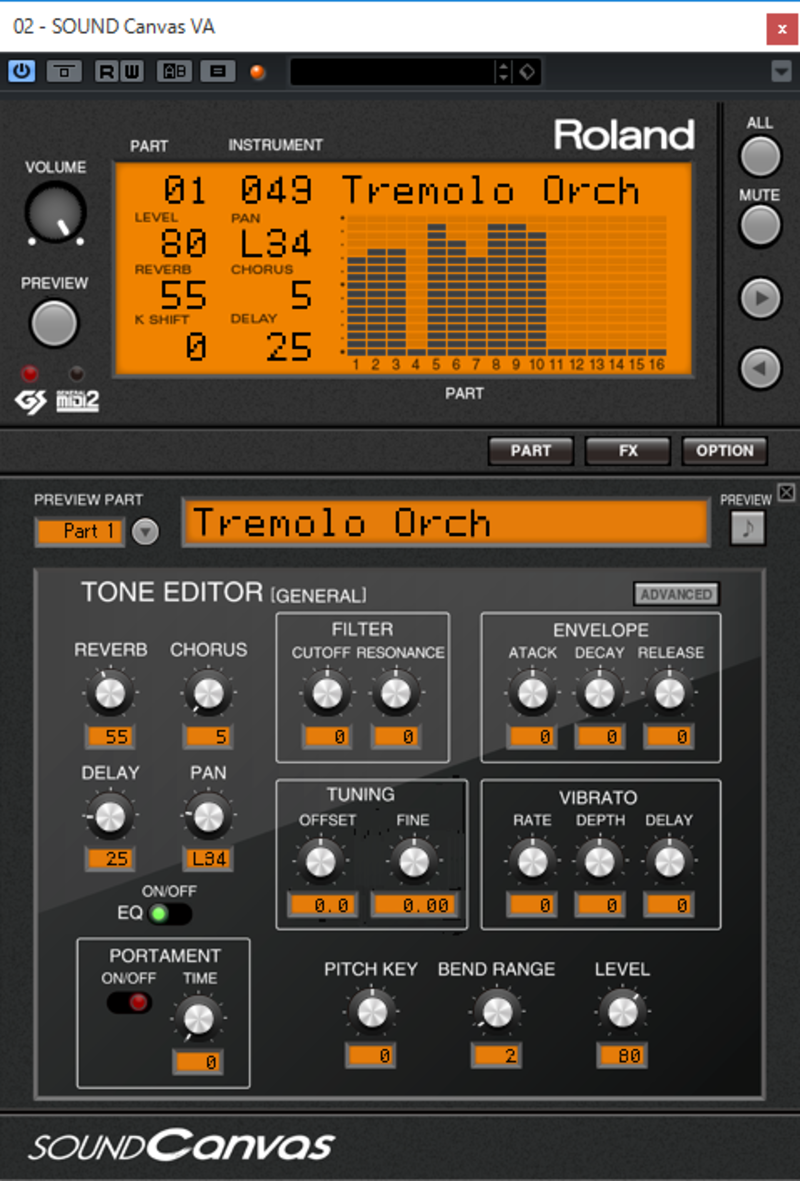Click the Tuning Offset value 0.0
800x1181 pixels.
click(x=321, y=905)
